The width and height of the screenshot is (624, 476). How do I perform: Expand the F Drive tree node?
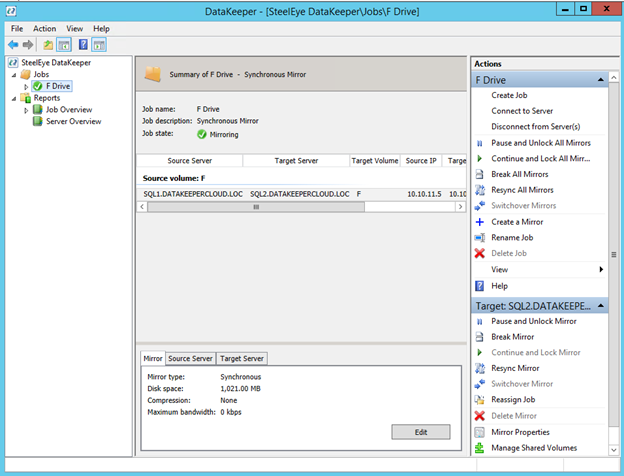tap(27, 87)
